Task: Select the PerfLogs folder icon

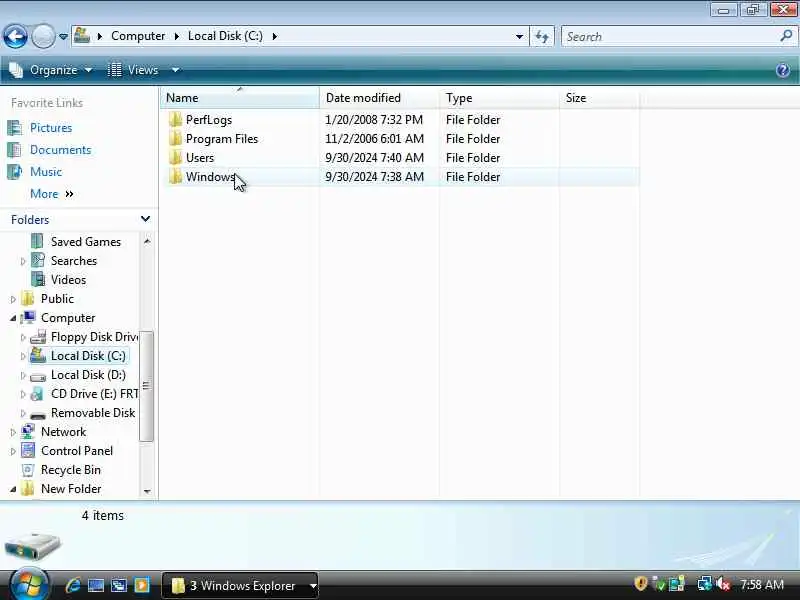Action: 175,120
